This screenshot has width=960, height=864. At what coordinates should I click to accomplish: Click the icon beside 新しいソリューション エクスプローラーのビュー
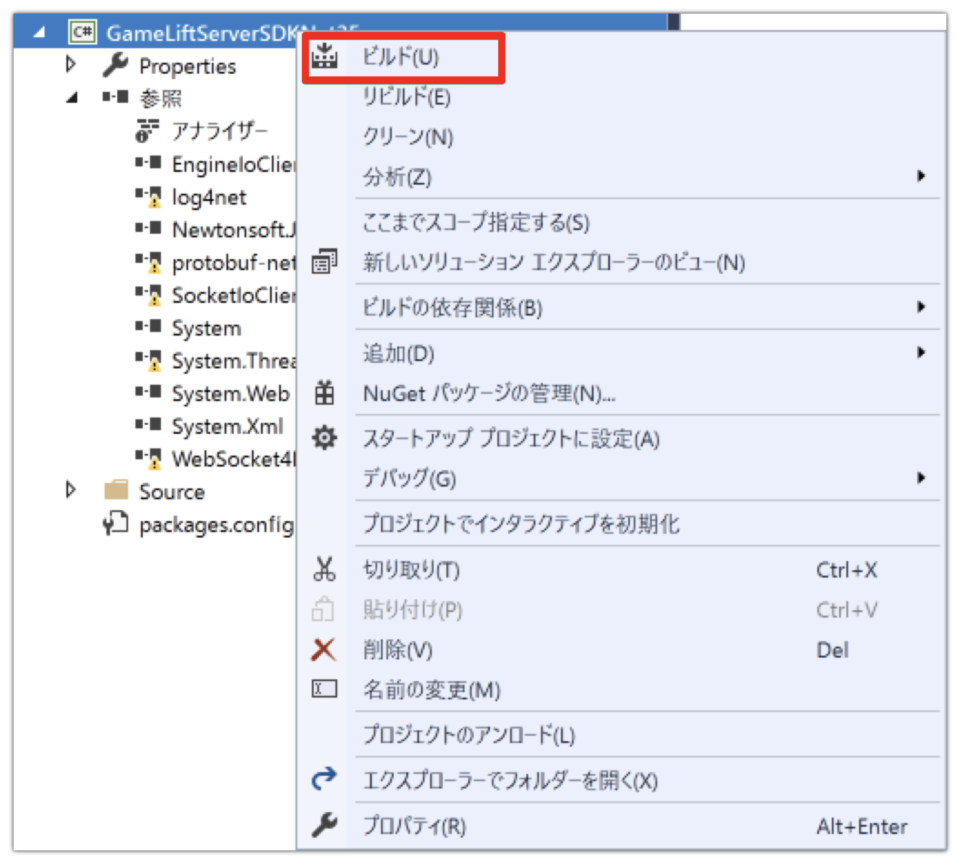[322, 260]
